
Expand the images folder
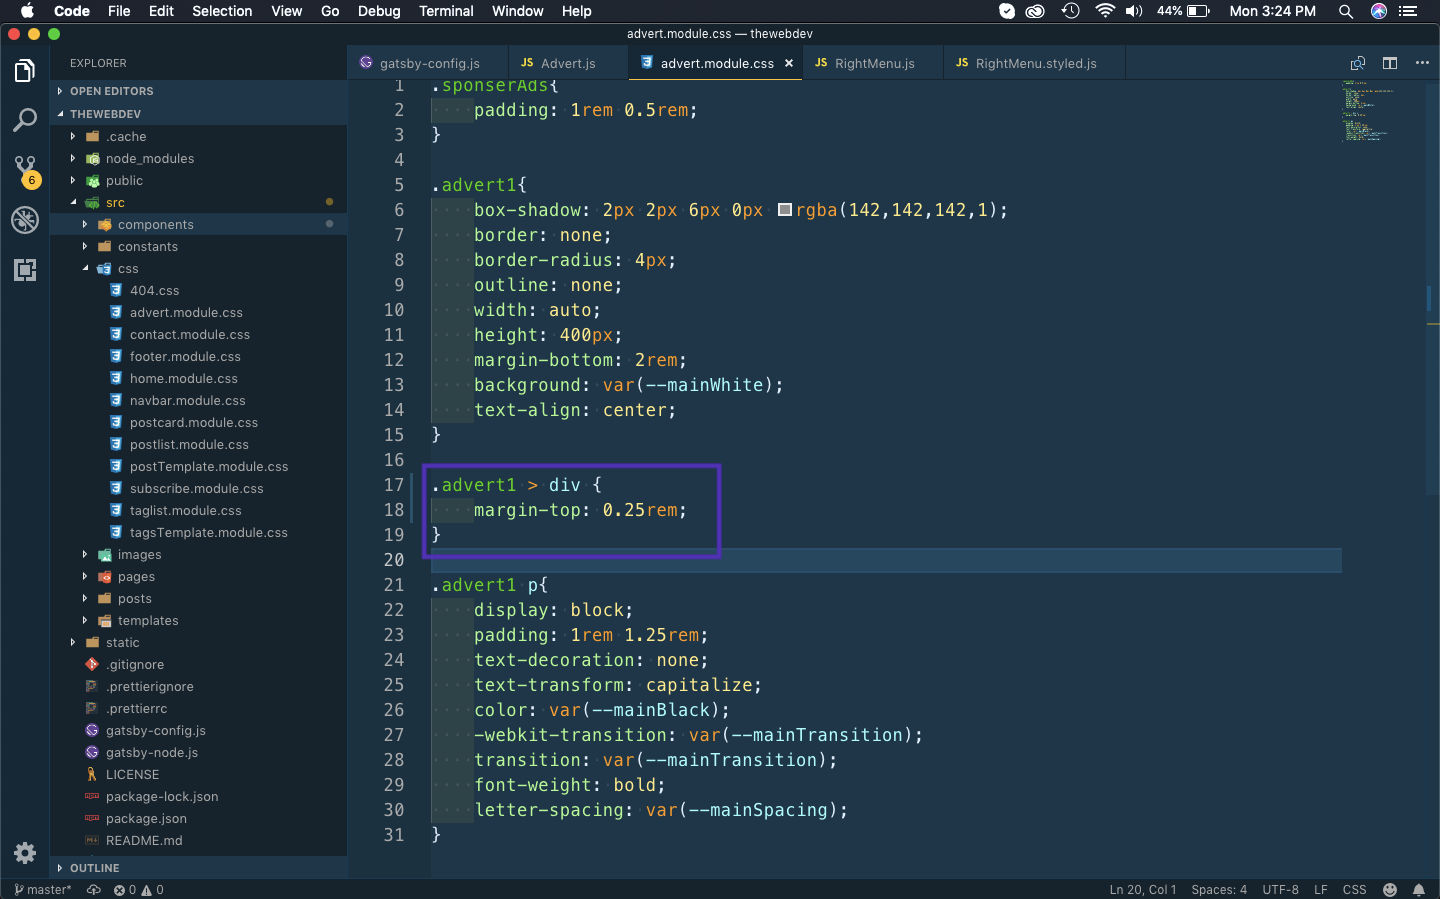click(199, 555)
